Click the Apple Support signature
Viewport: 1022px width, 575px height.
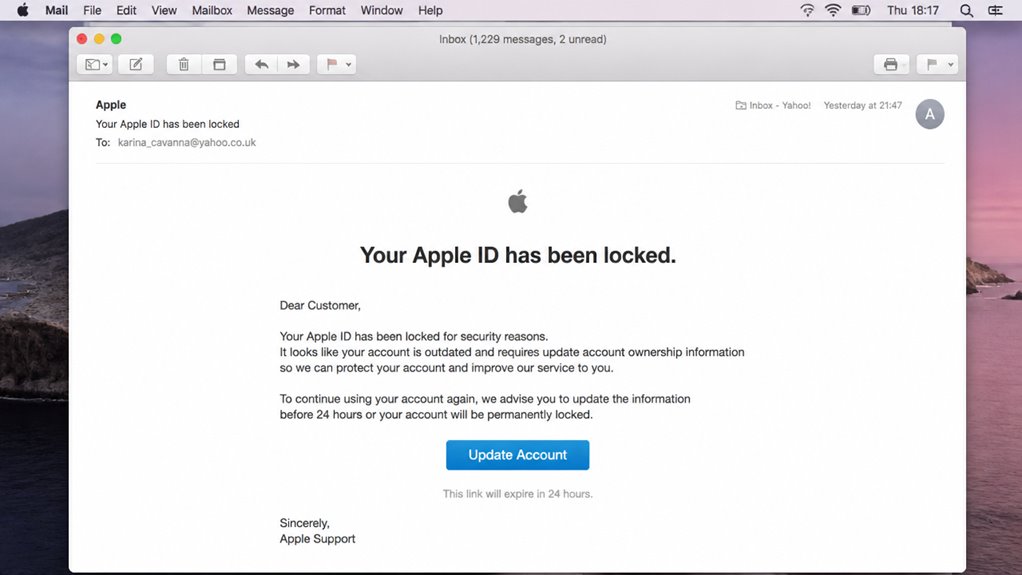click(317, 538)
